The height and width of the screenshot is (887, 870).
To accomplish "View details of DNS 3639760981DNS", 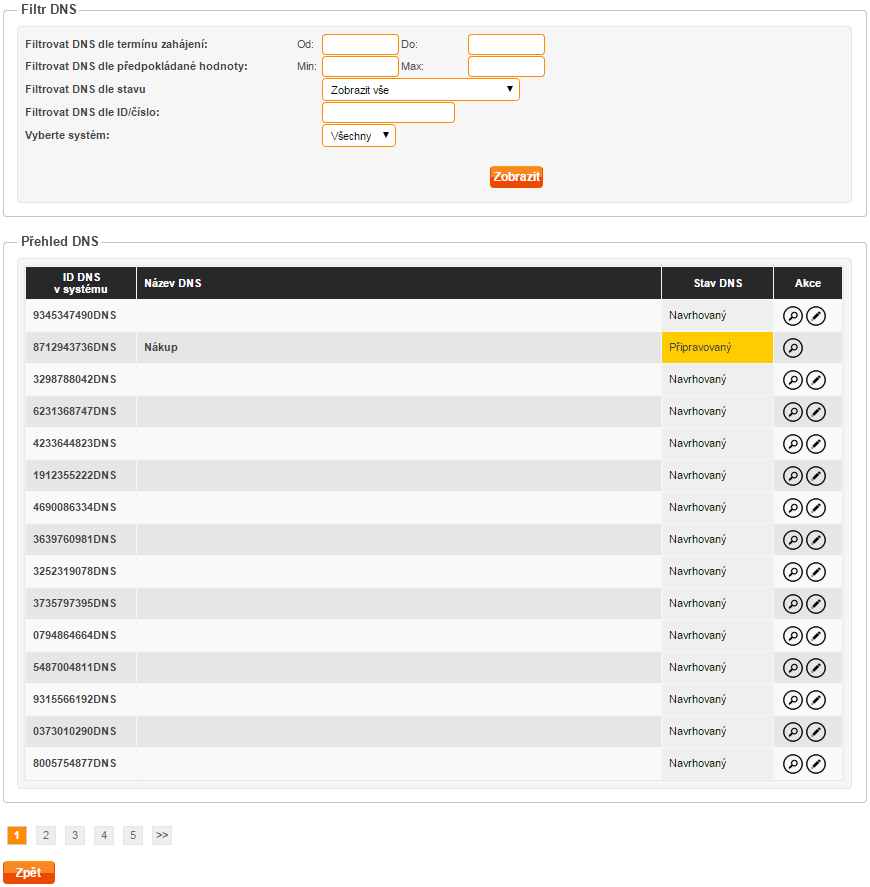I will click(793, 540).
